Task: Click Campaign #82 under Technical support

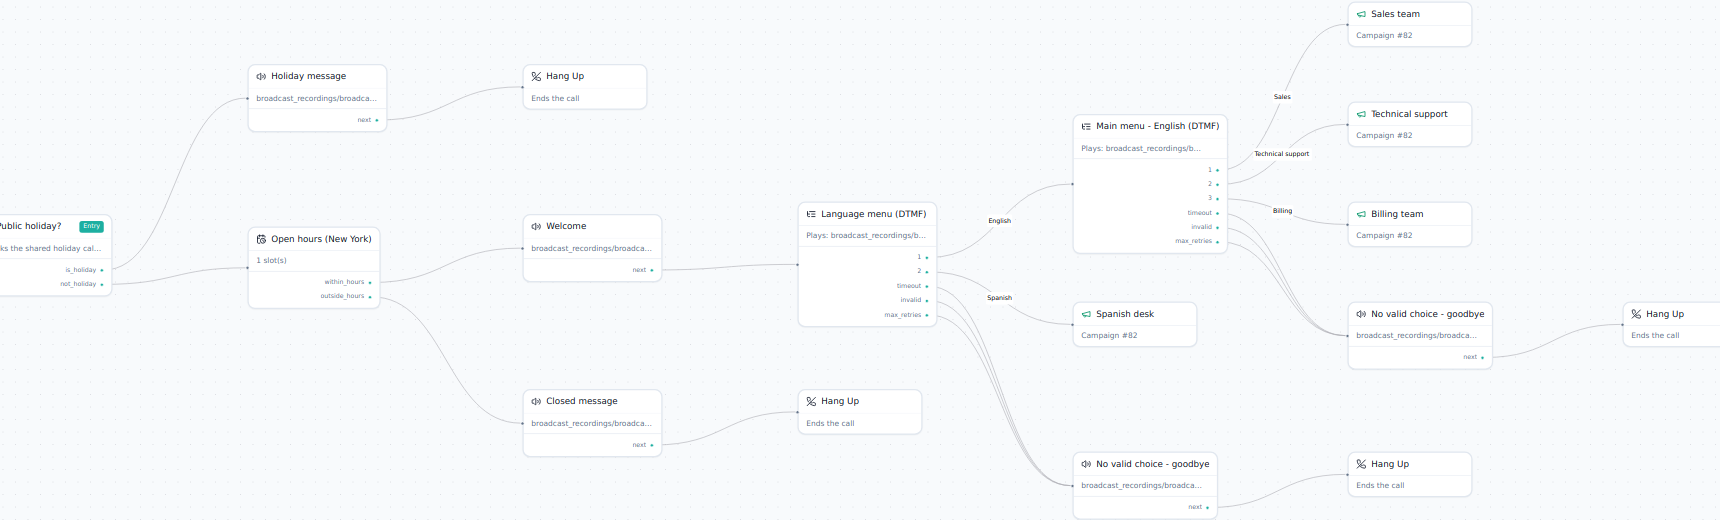Action: pyautogui.click(x=1384, y=136)
